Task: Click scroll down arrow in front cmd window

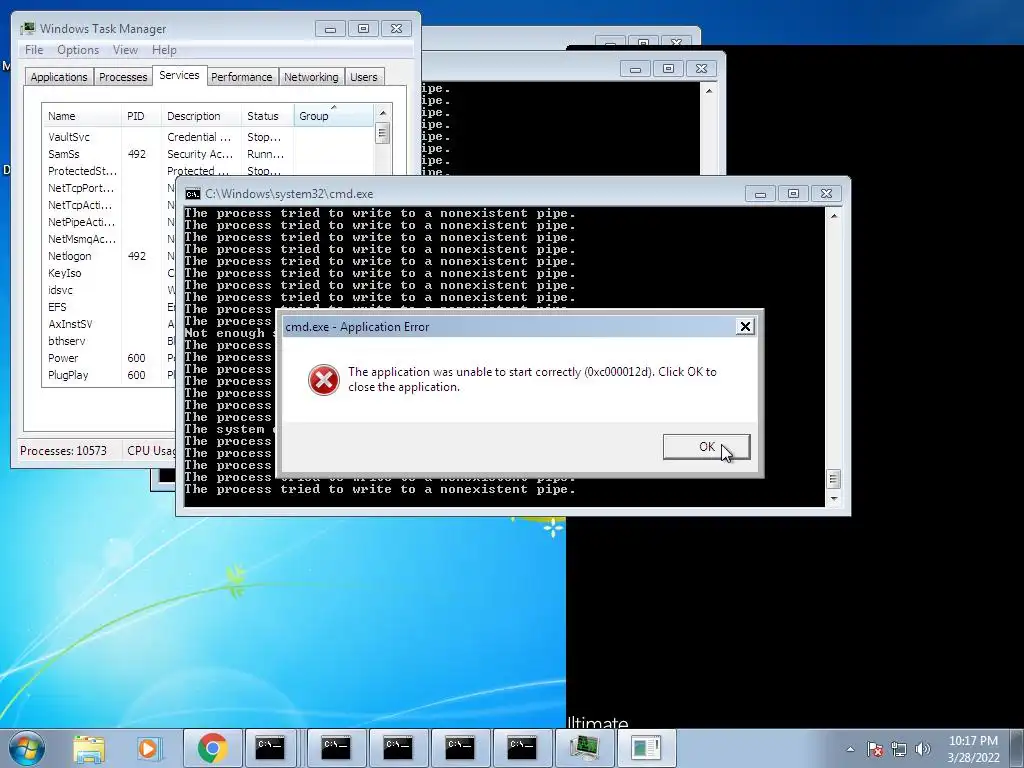Action: click(833, 500)
